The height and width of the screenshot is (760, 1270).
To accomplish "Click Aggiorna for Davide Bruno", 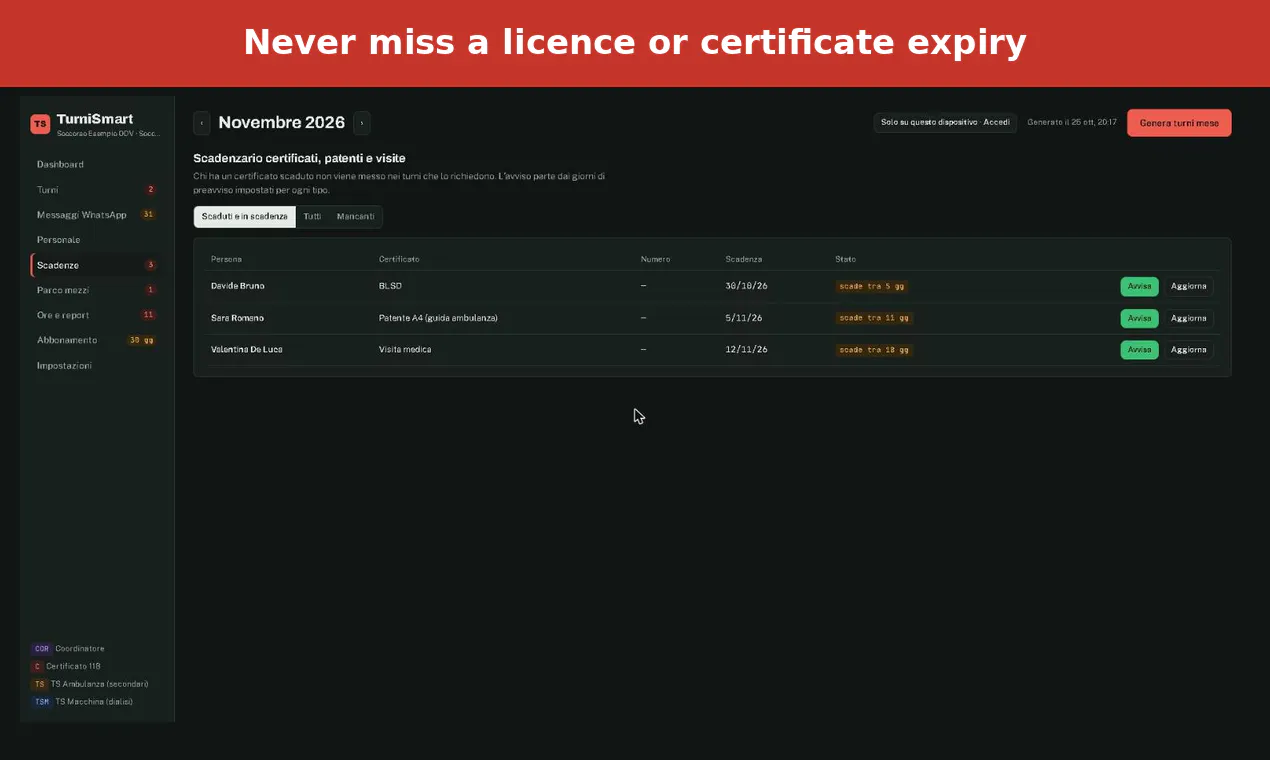I will point(1189,286).
